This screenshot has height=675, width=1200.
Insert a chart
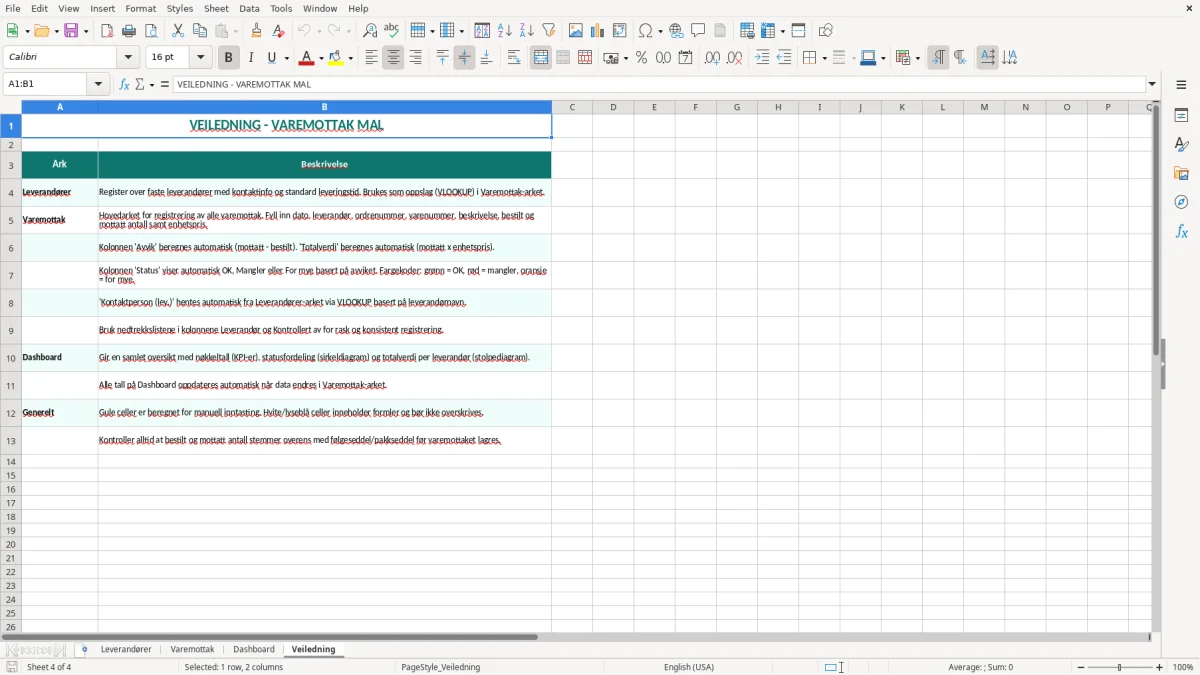pyautogui.click(x=598, y=31)
